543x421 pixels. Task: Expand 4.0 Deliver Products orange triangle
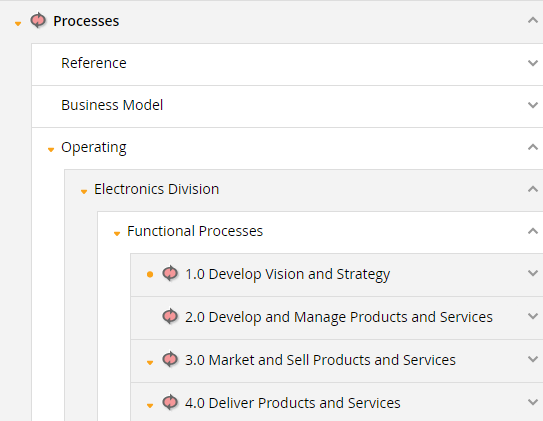coord(150,405)
